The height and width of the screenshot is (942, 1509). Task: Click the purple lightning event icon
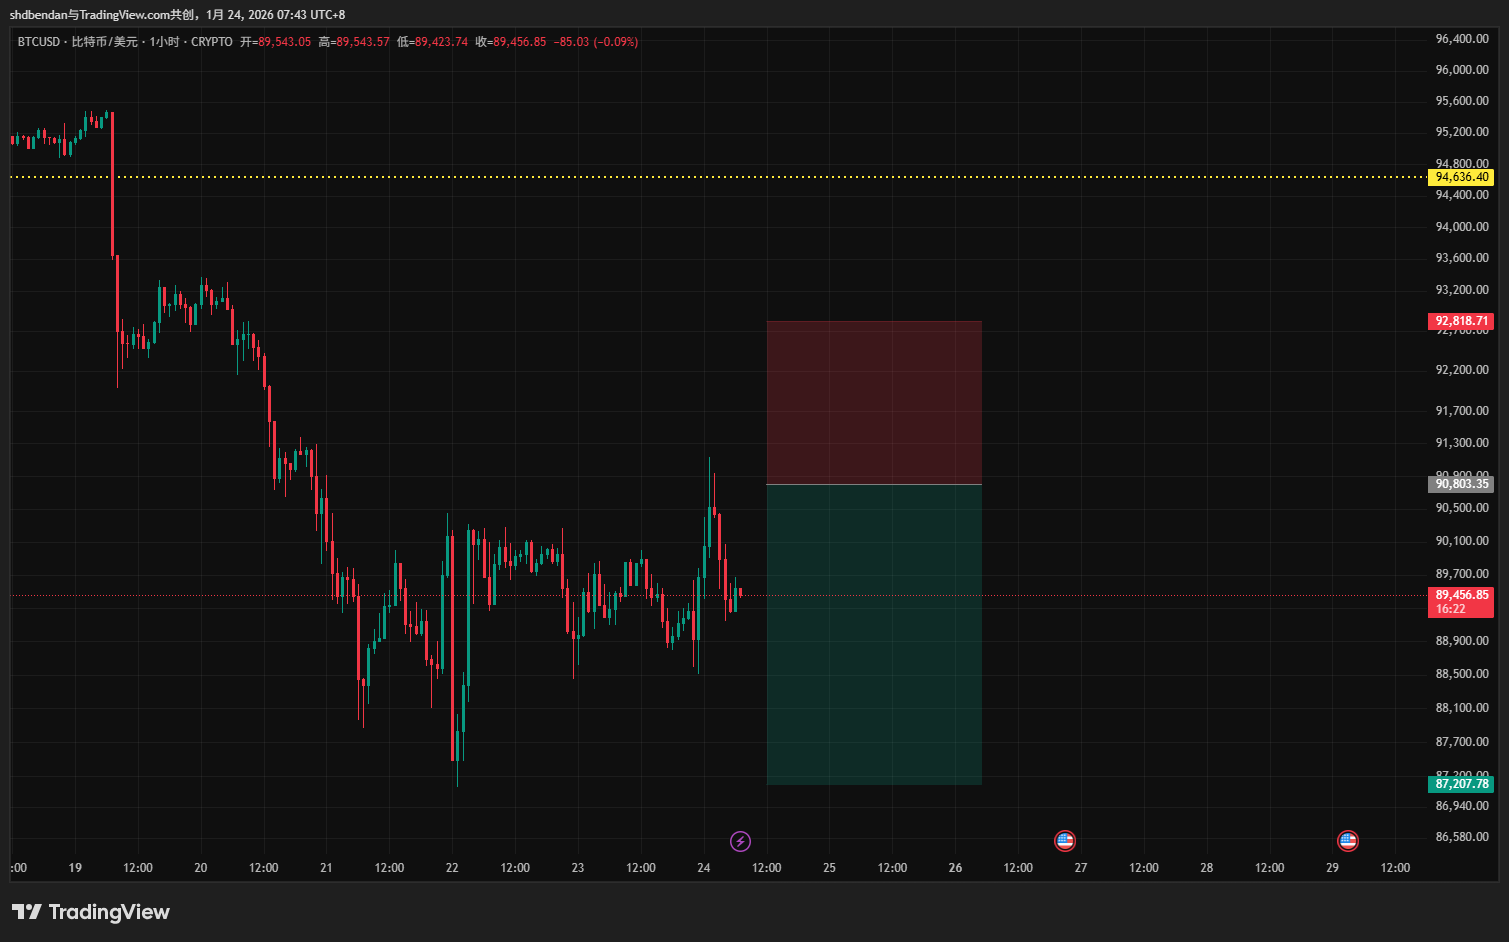coord(740,841)
